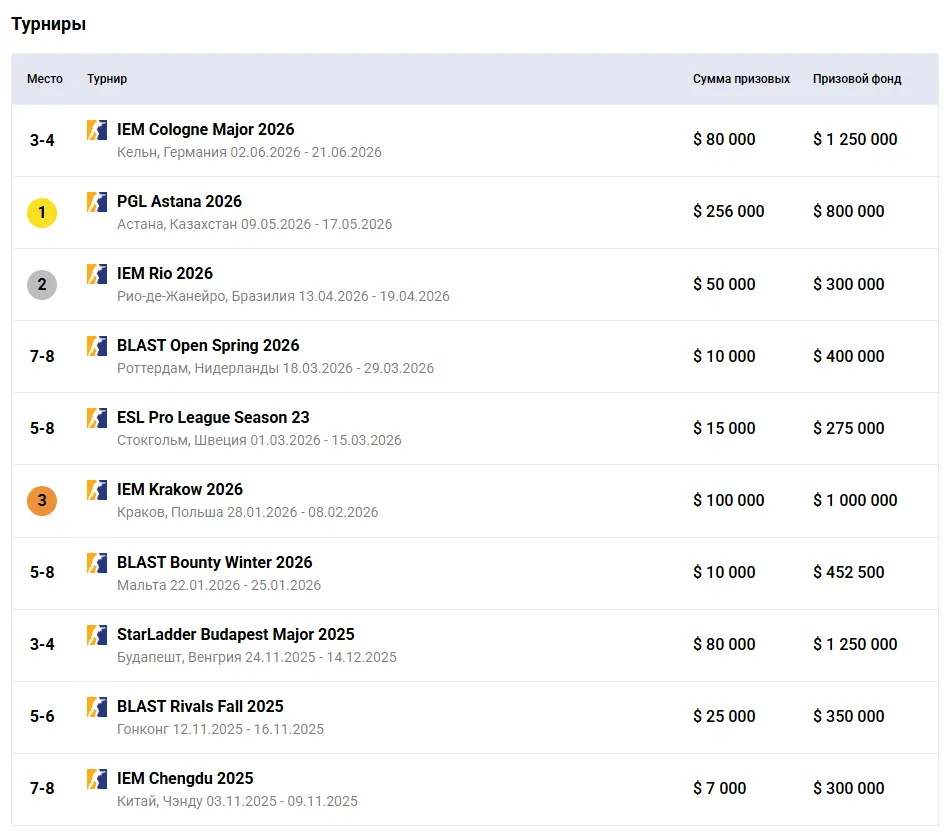Click the game icon beside BLAST Open Spring 2026
This screenshot has height=837, width=949.
(x=97, y=346)
